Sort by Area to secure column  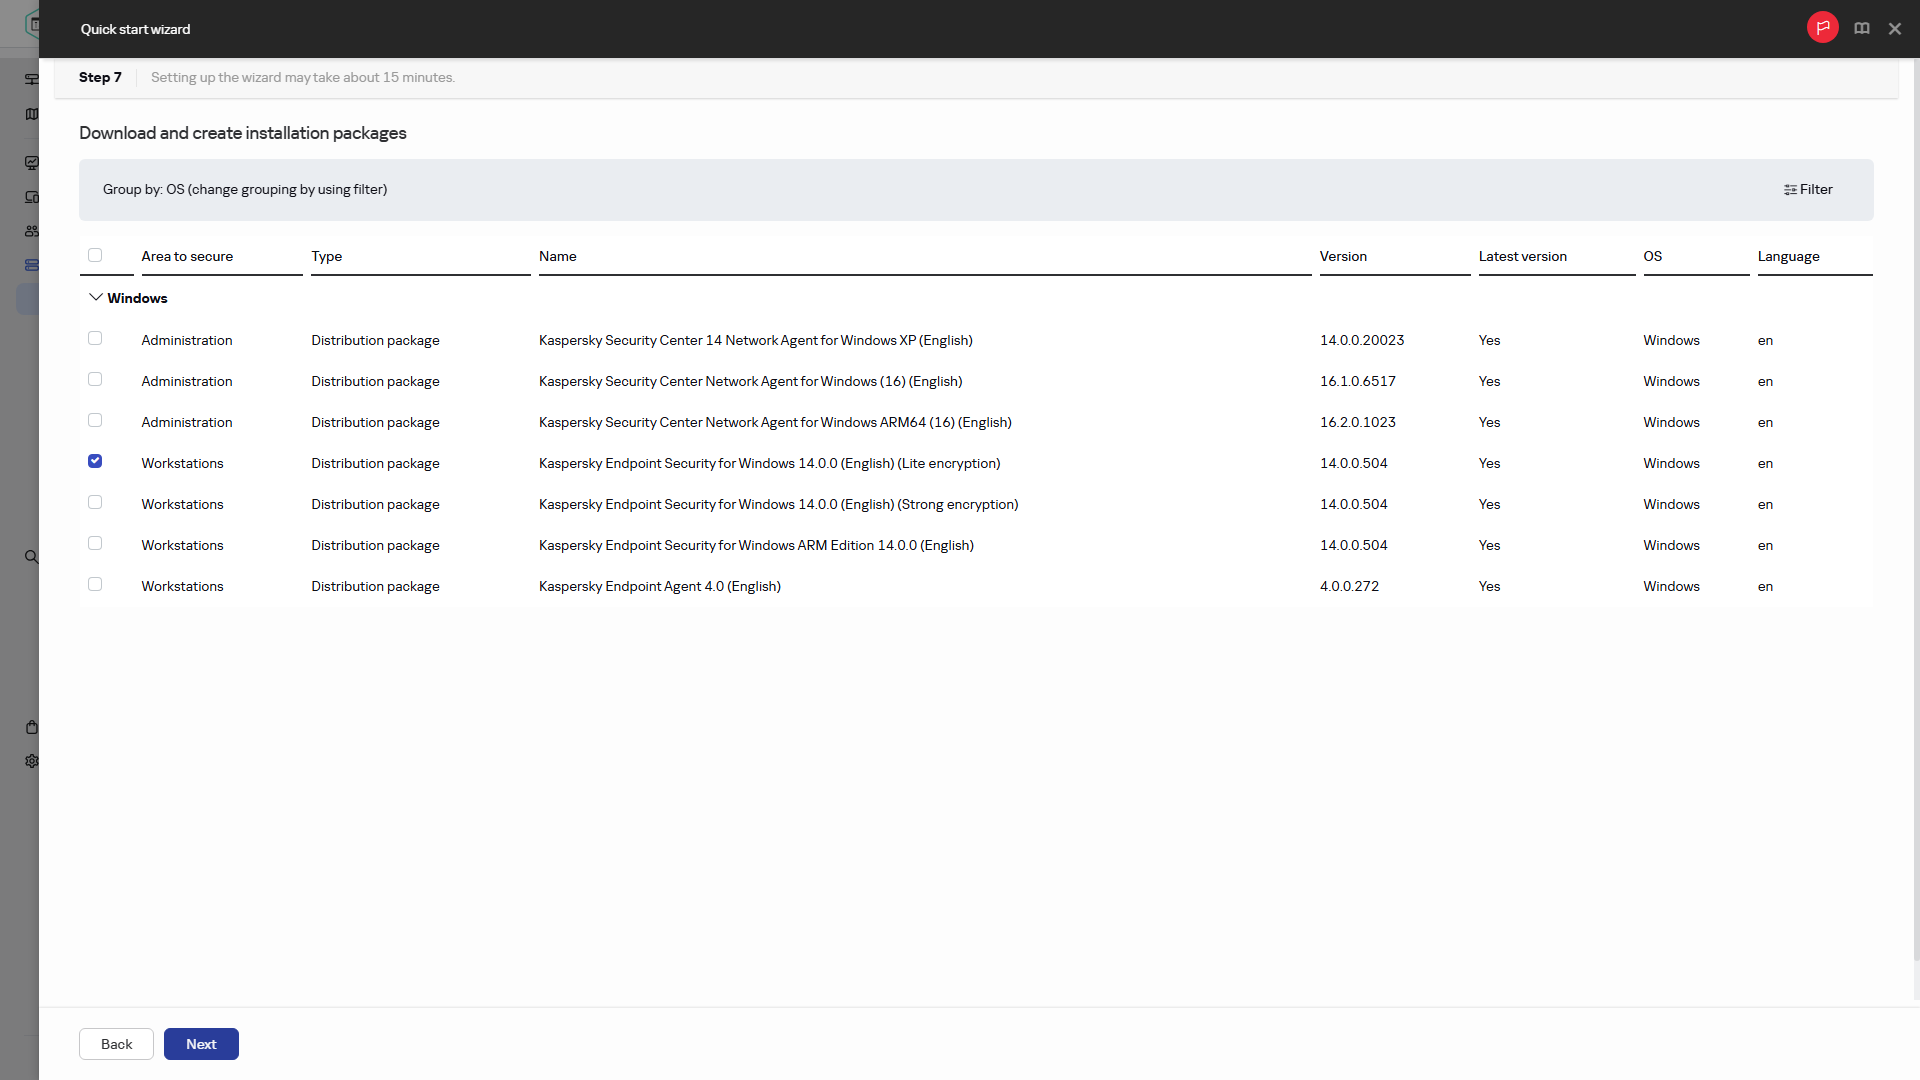[187, 257]
